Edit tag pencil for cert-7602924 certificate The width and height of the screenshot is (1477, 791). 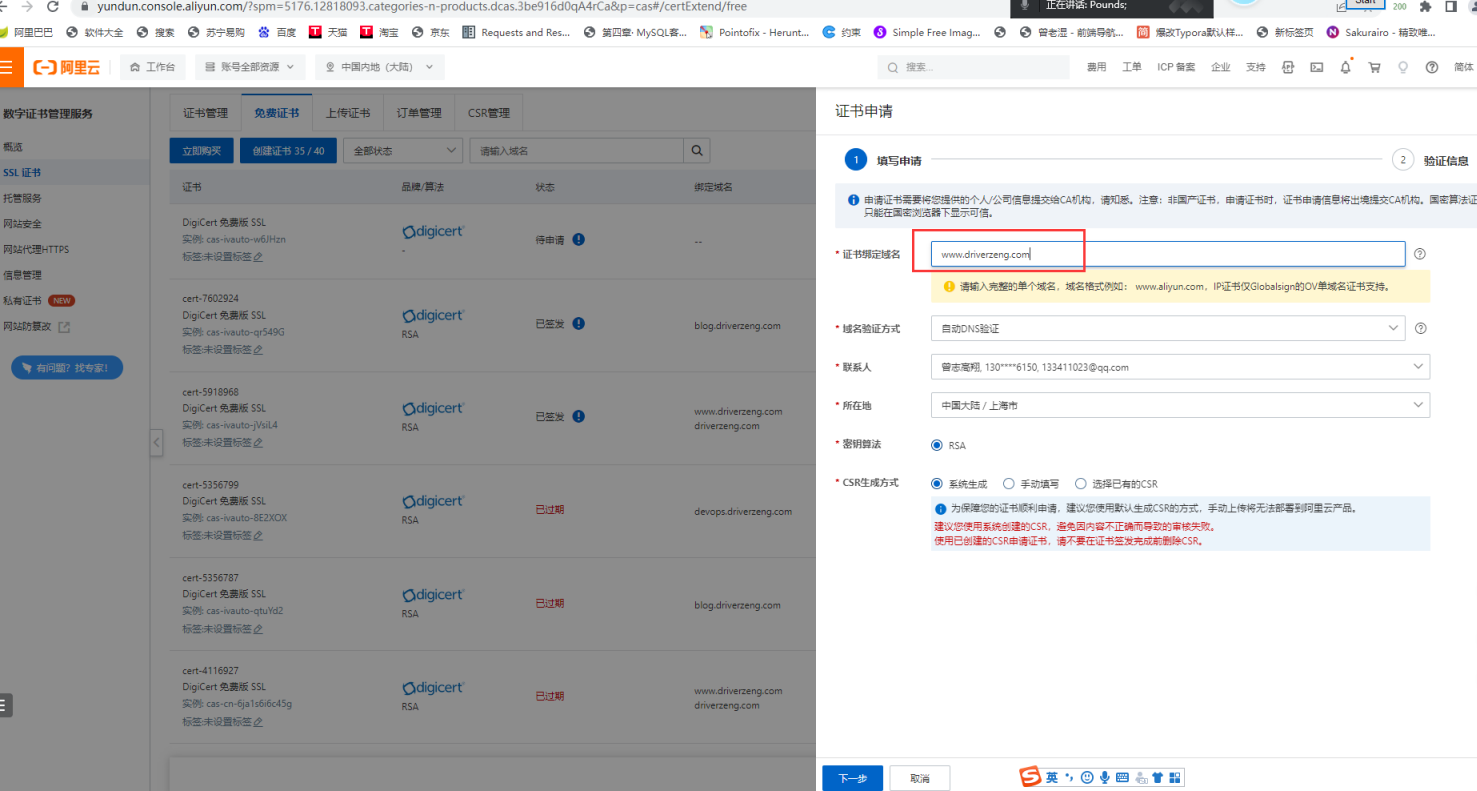point(258,350)
